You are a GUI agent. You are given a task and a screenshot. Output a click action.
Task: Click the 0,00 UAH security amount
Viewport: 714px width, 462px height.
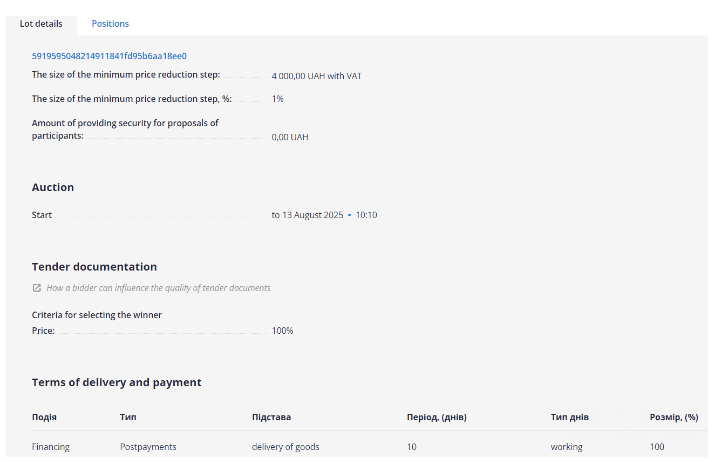[290, 137]
